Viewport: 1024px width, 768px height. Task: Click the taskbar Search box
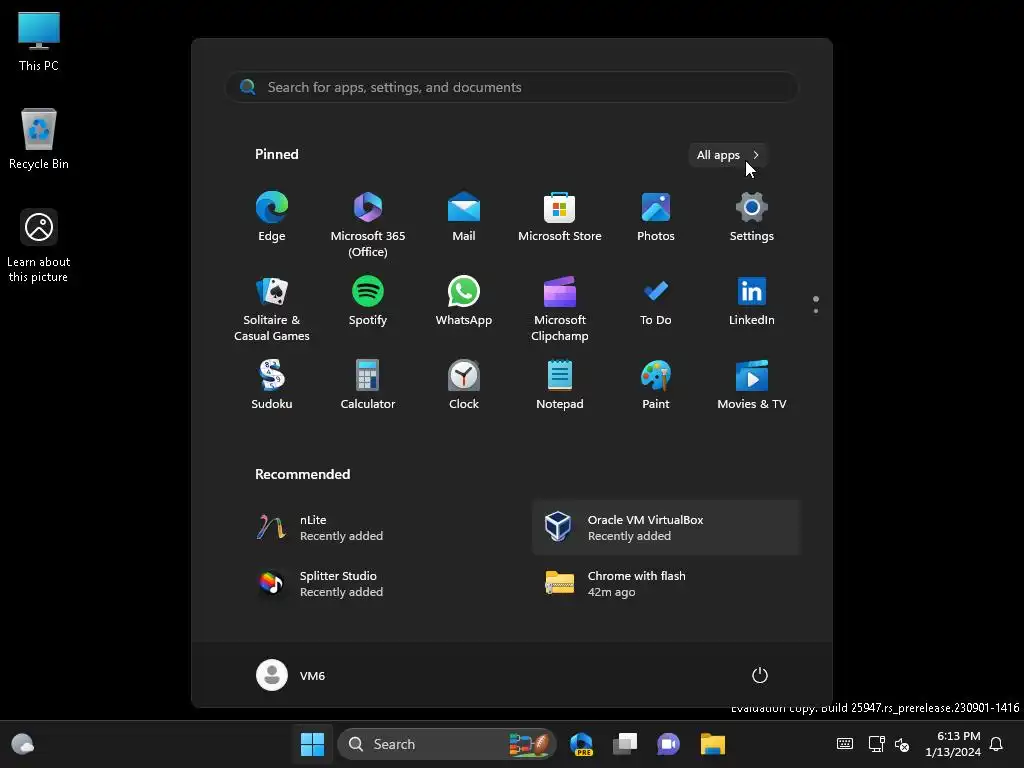click(447, 744)
